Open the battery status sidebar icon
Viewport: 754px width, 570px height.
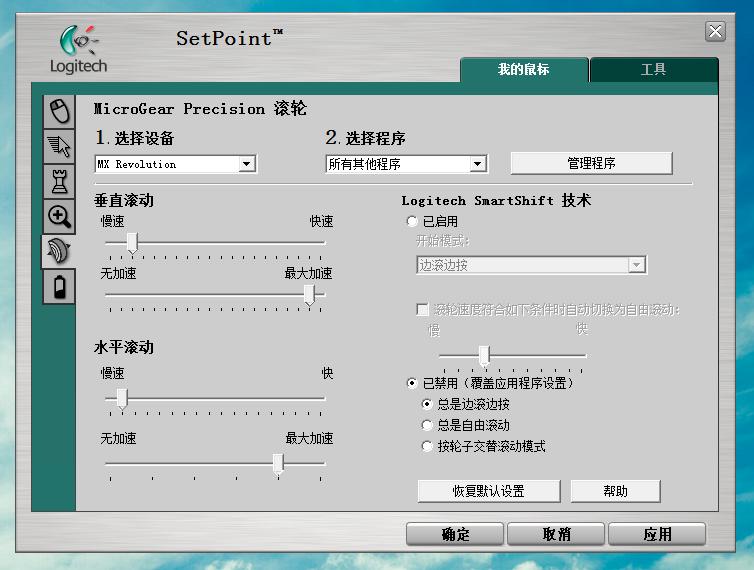pos(60,287)
